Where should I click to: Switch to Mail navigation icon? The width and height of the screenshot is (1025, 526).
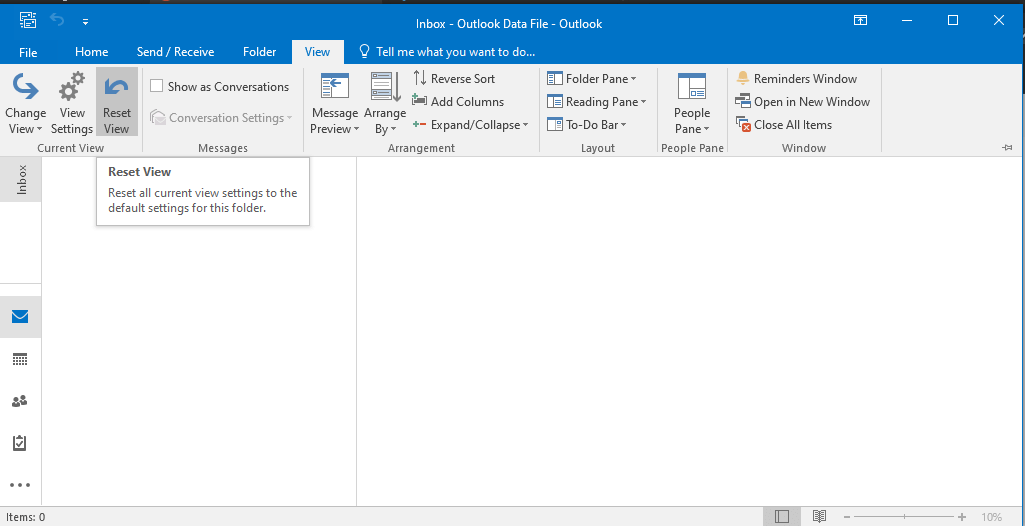click(x=20, y=317)
